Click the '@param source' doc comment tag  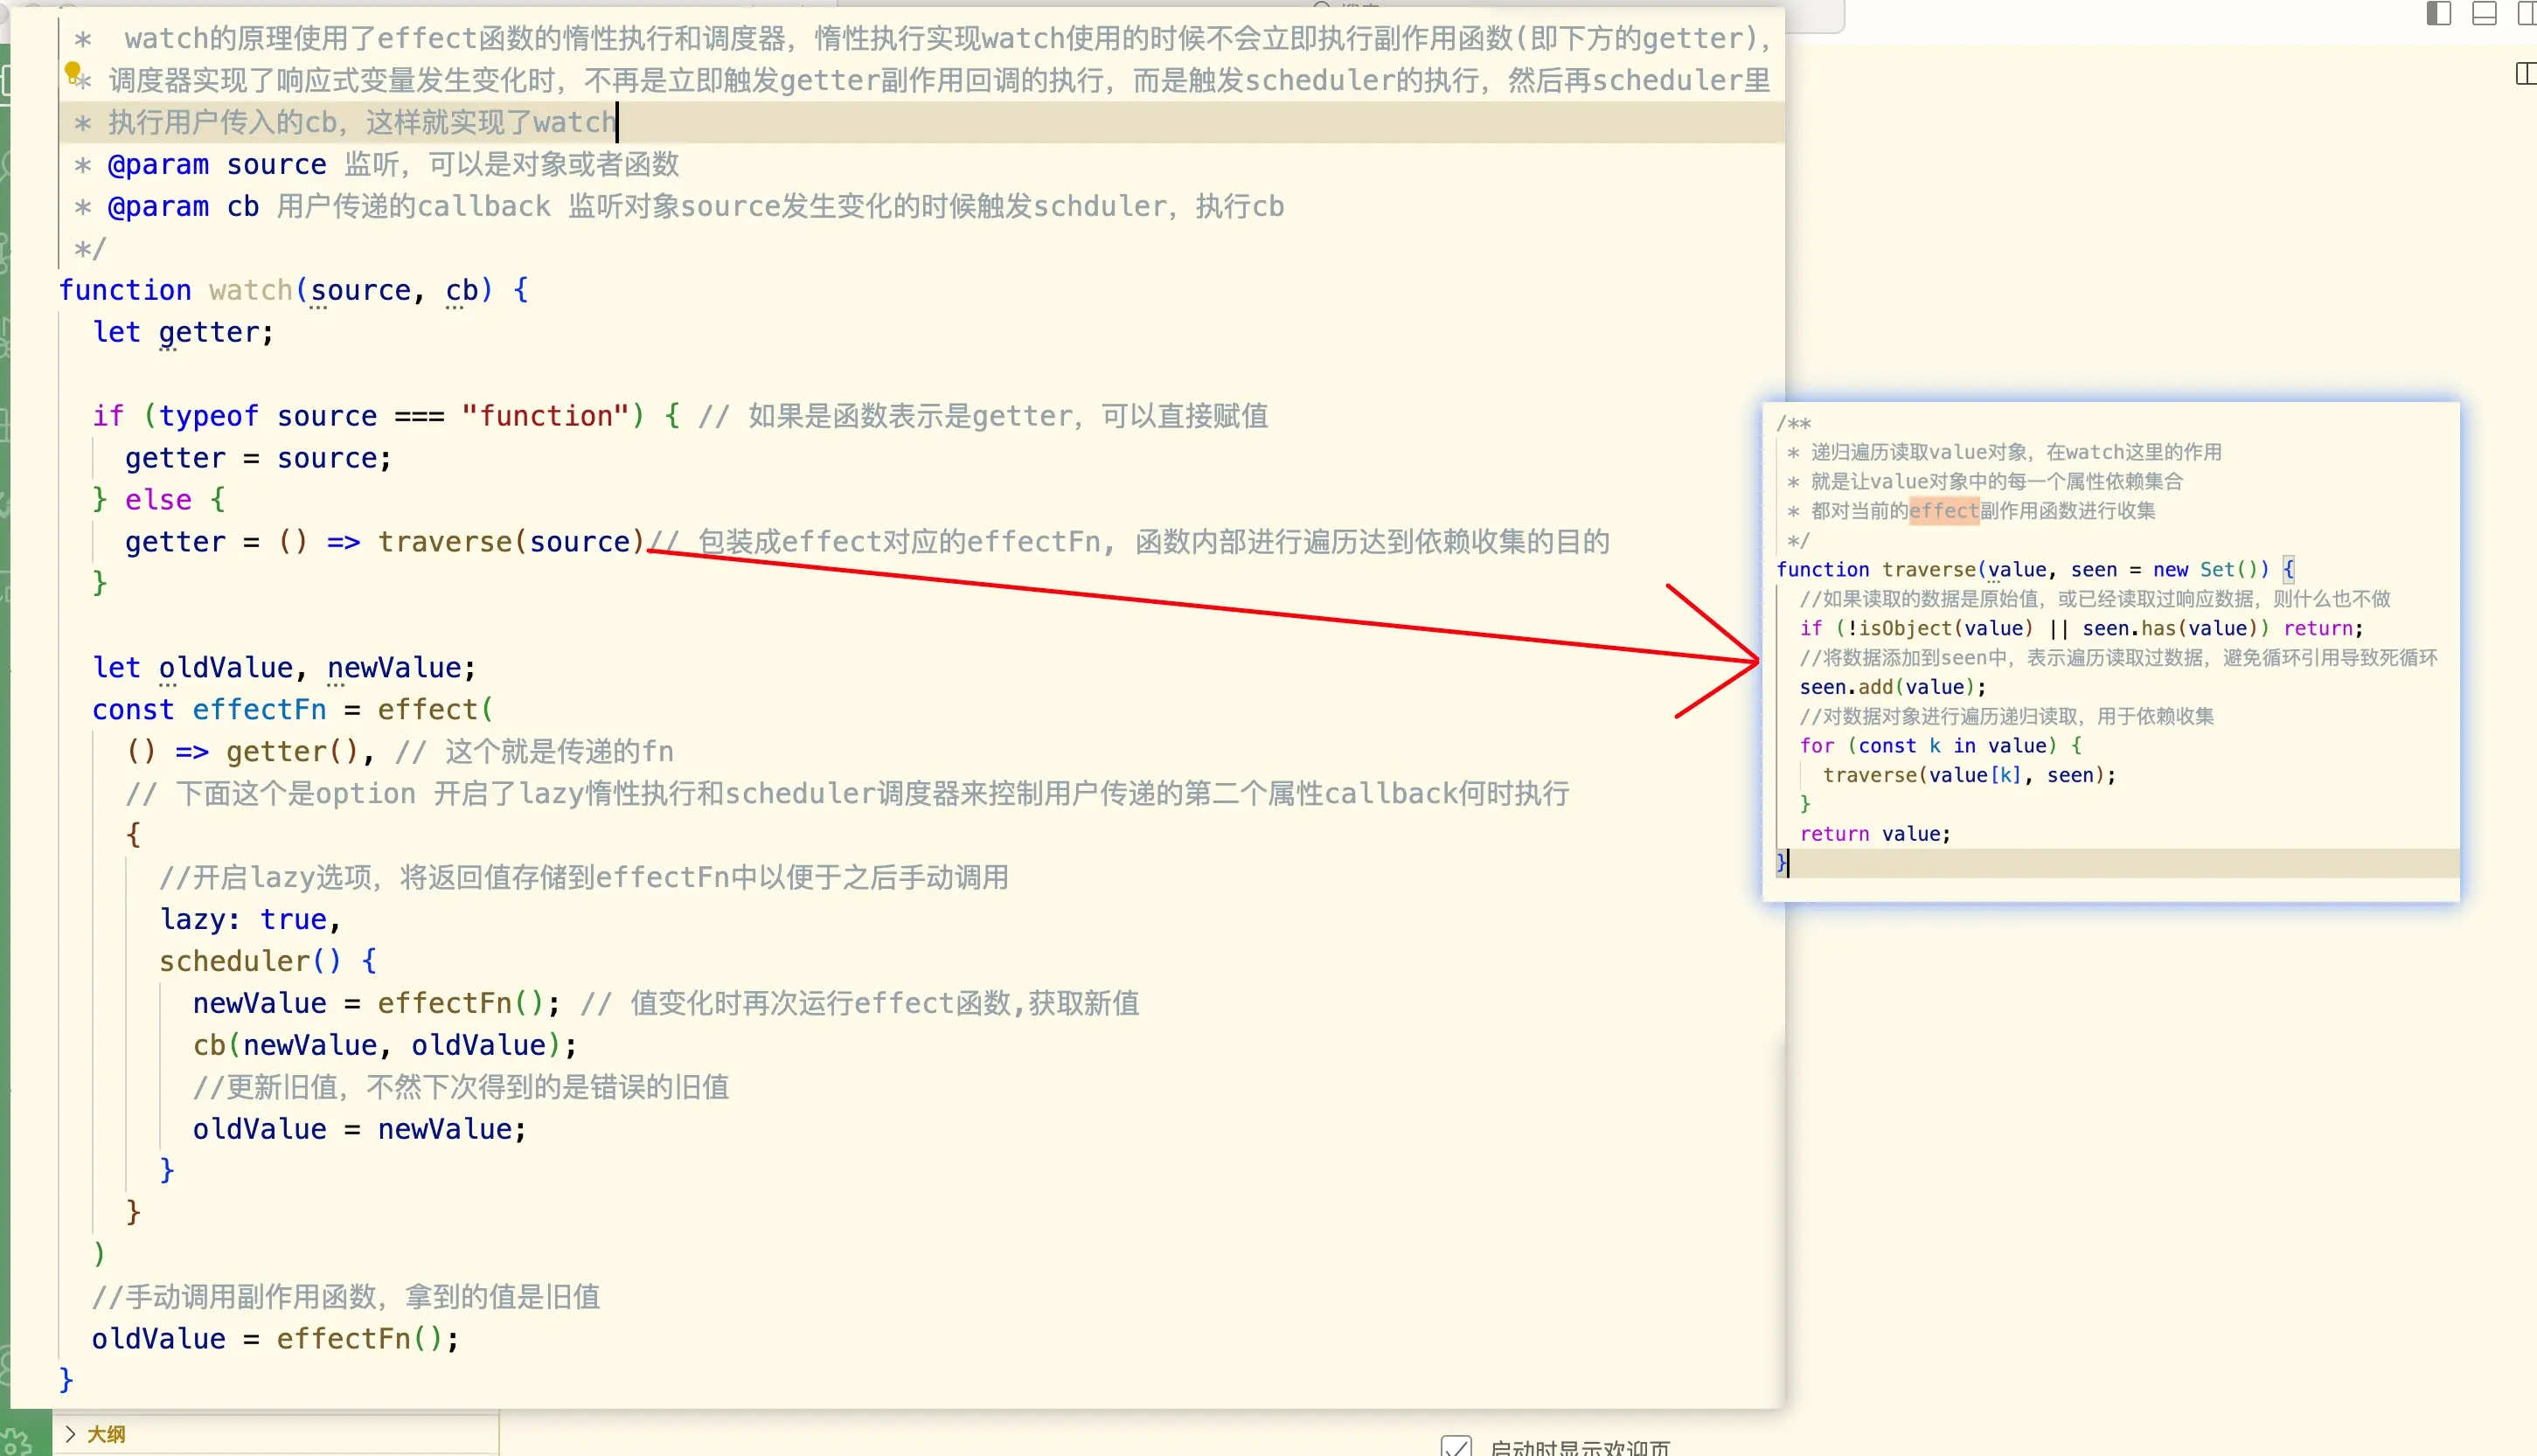pos(217,164)
